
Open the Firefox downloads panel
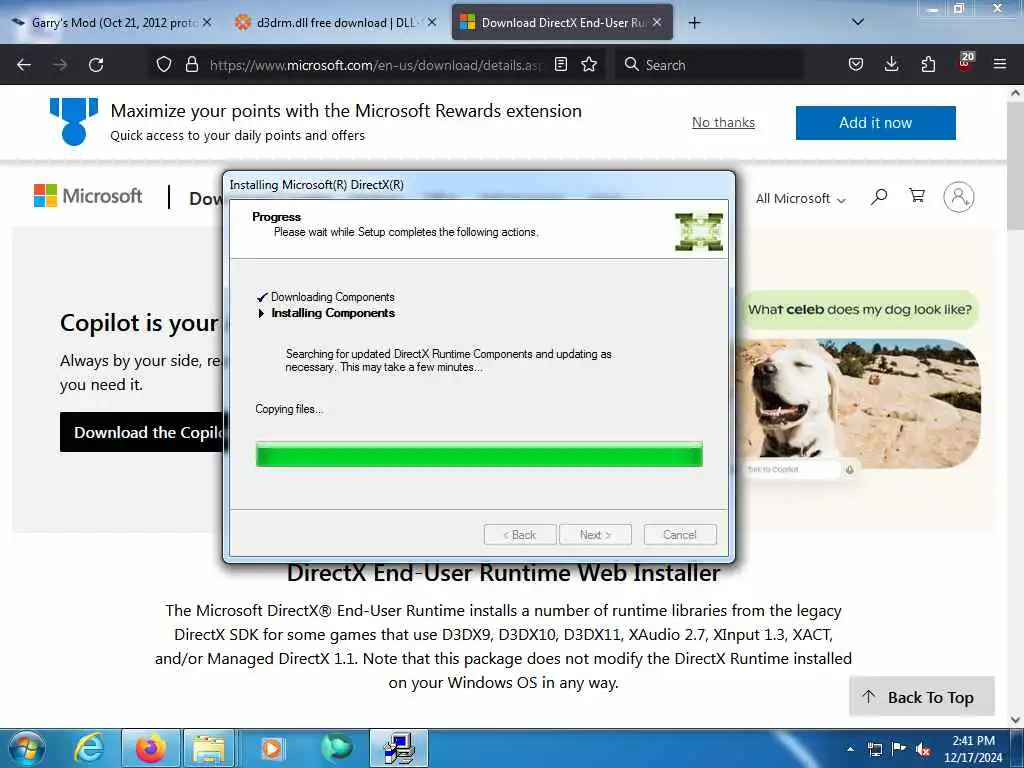(x=891, y=65)
